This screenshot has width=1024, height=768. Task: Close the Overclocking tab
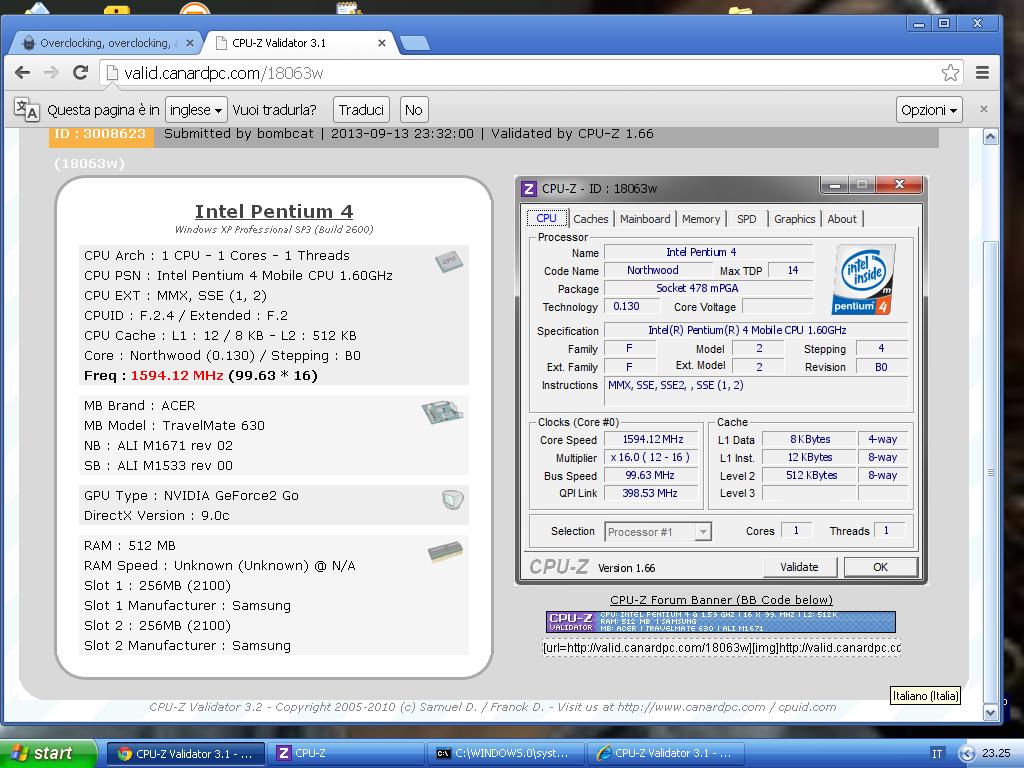(189, 43)
